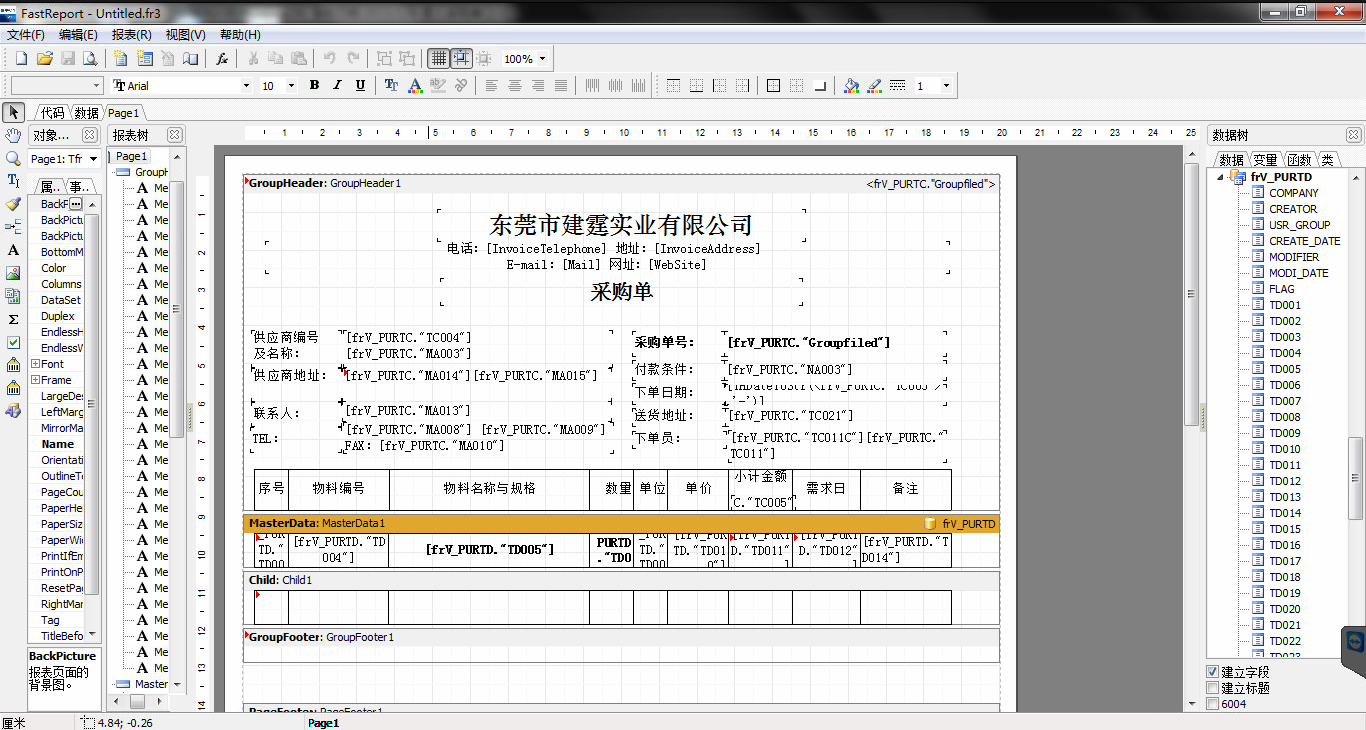Select the Hand tool in left toolbar
The height and width of the screenshot is (730, 1366).
point(13,135)
